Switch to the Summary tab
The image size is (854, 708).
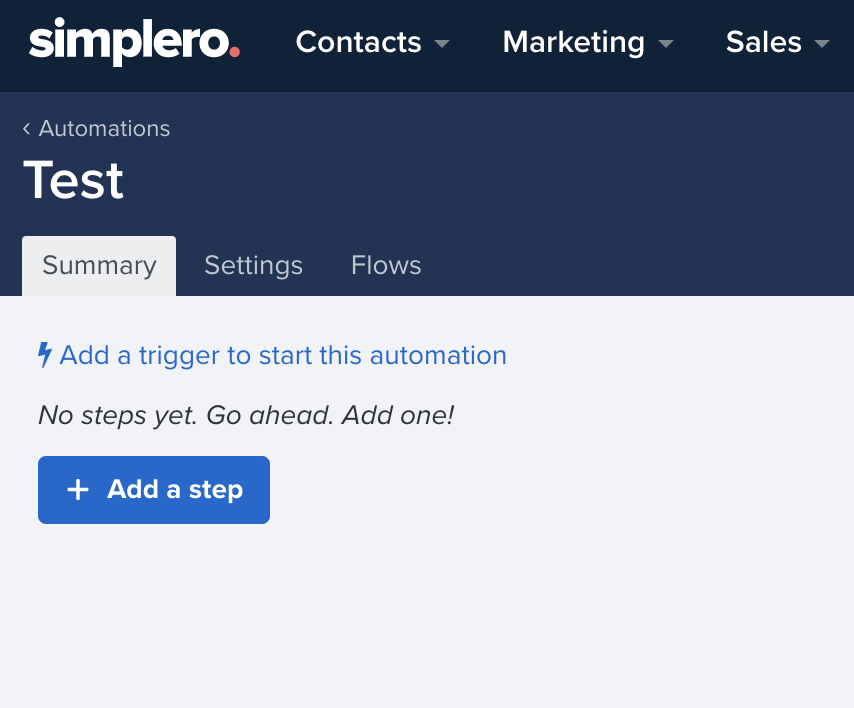coord(99,266)
